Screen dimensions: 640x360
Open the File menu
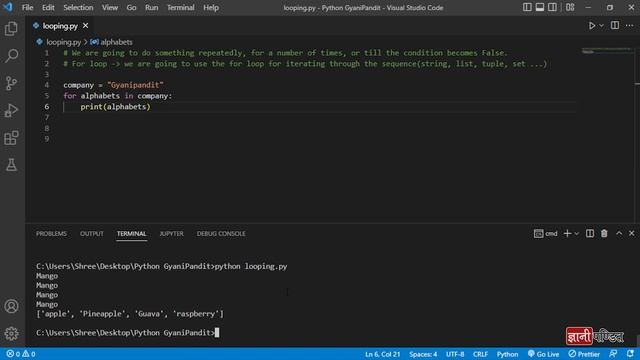(27, 7)
